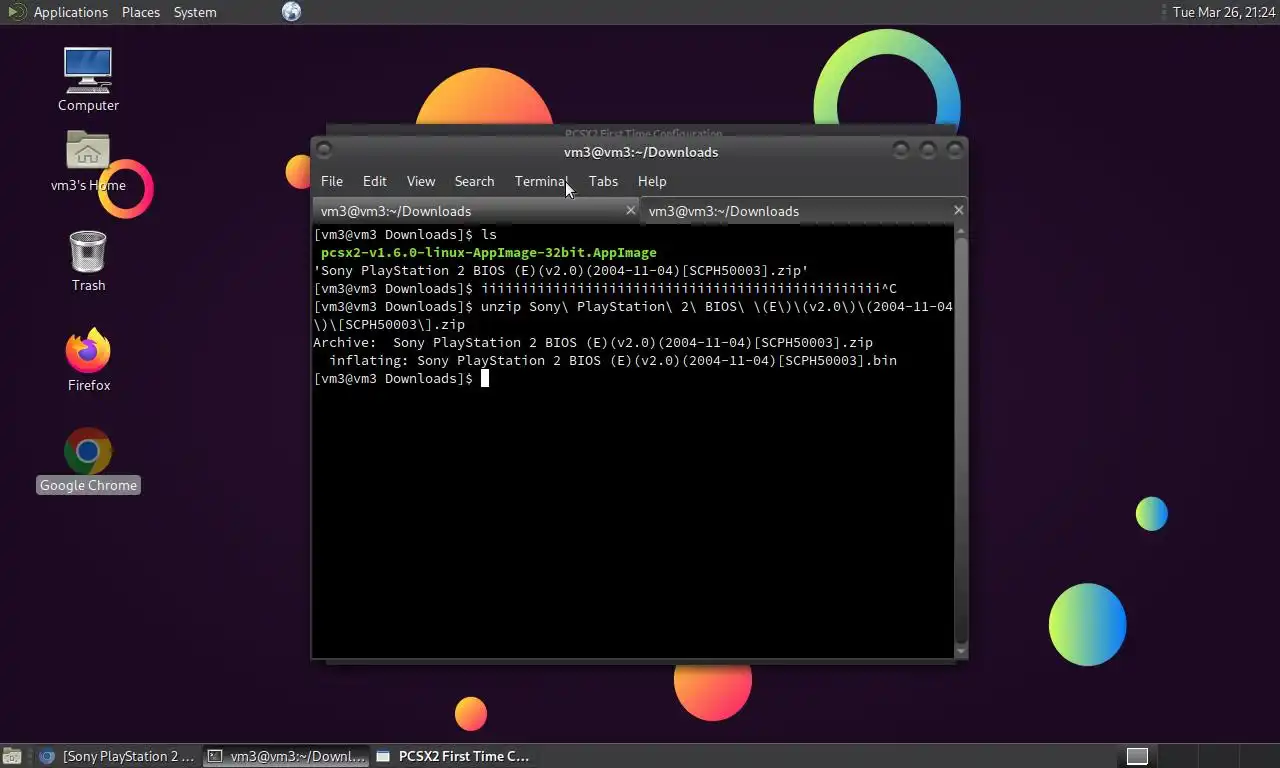Switch to Sony PlayStation 2 taskbar window
This screenshot has width=1280, height=768.
[x=118, y=756]
